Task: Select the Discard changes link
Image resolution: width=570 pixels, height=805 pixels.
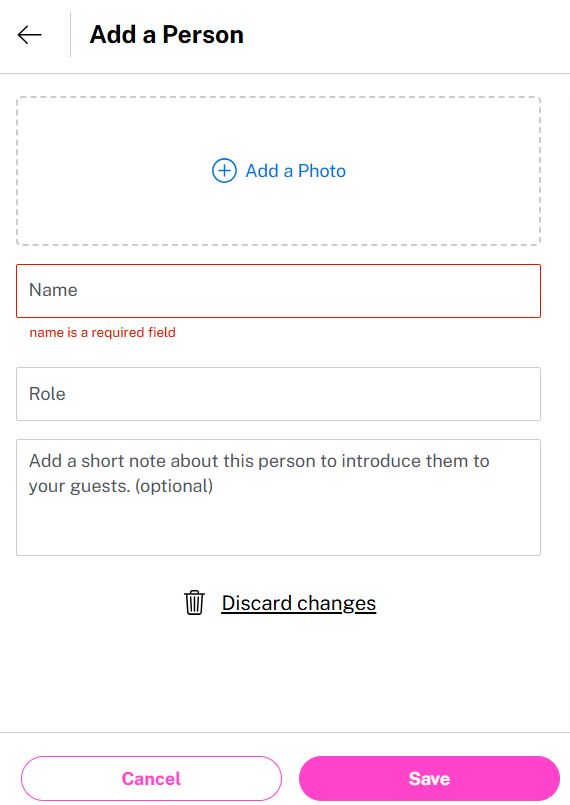Action: click(299, 603)
